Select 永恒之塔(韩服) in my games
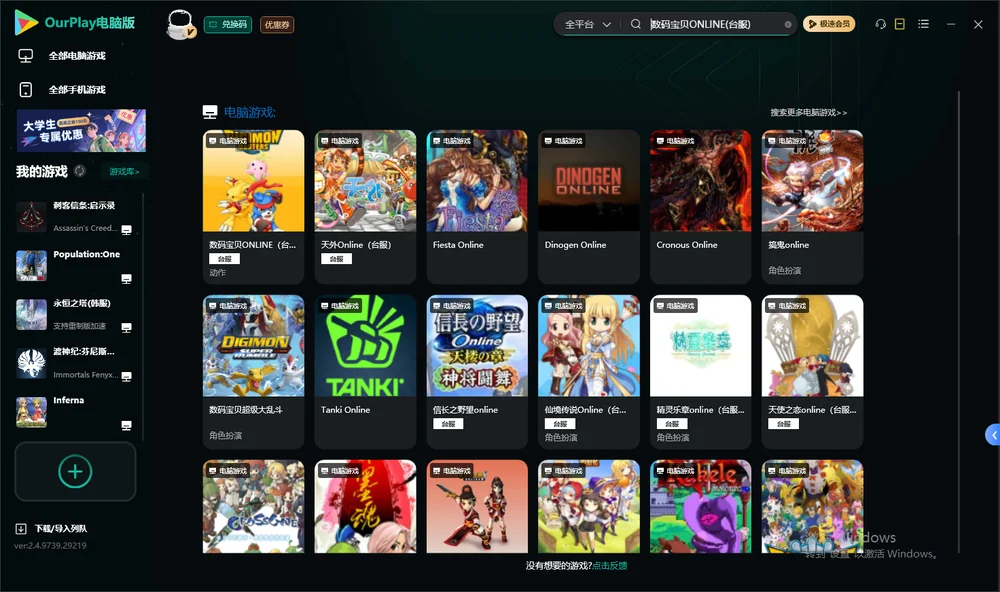Viewport: 1000px width, 592px height. click(75, 314)
